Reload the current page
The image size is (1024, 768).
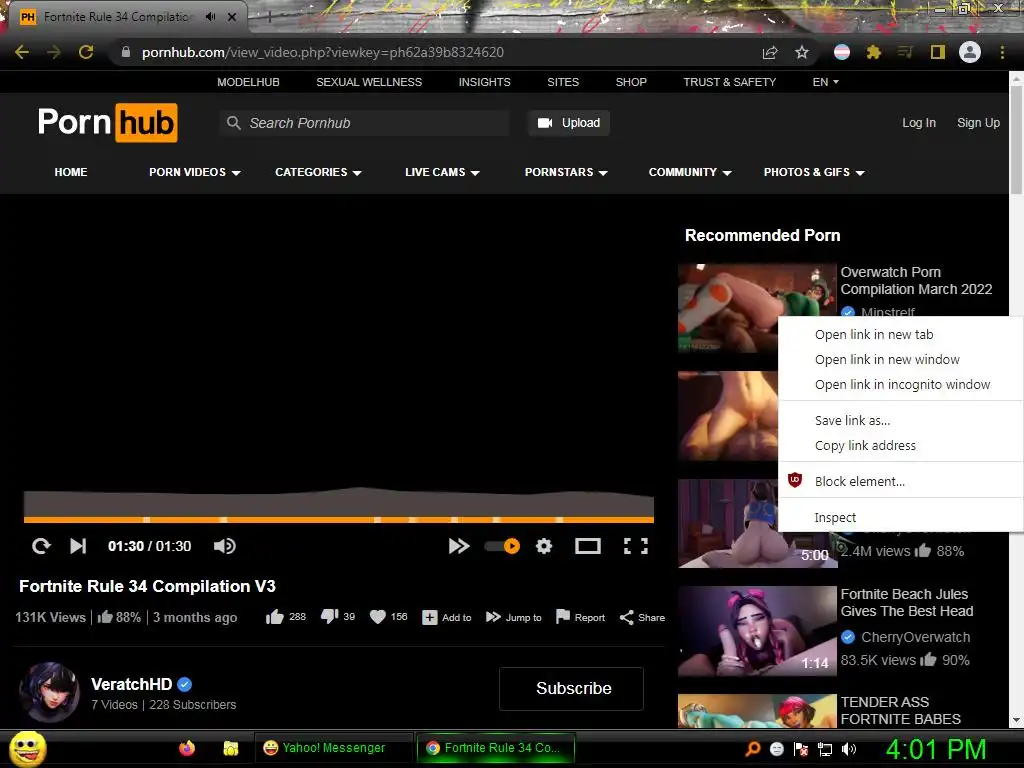click(x=86, y=52)
